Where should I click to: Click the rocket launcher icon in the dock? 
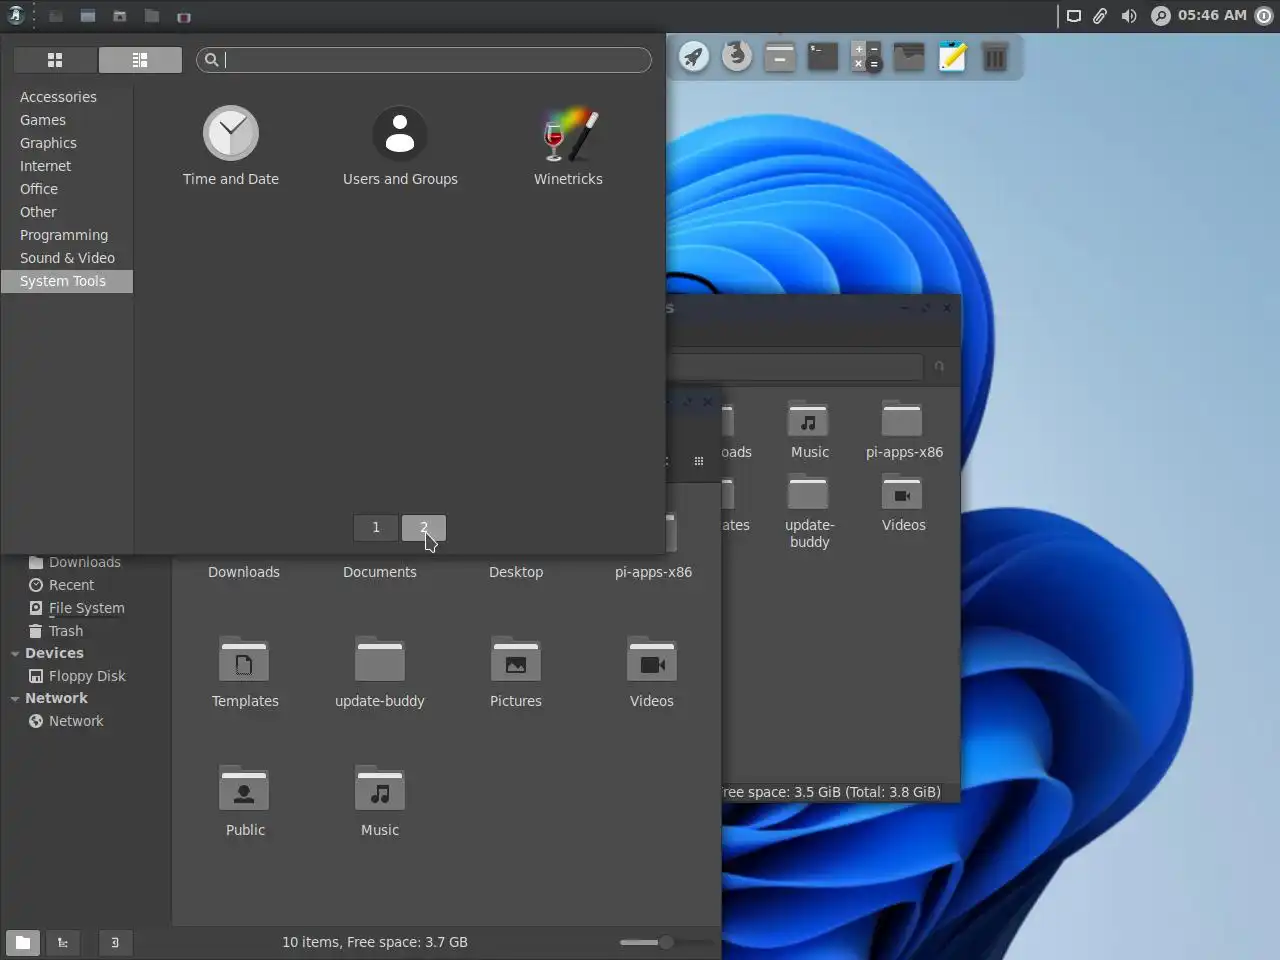click(693, 57)
